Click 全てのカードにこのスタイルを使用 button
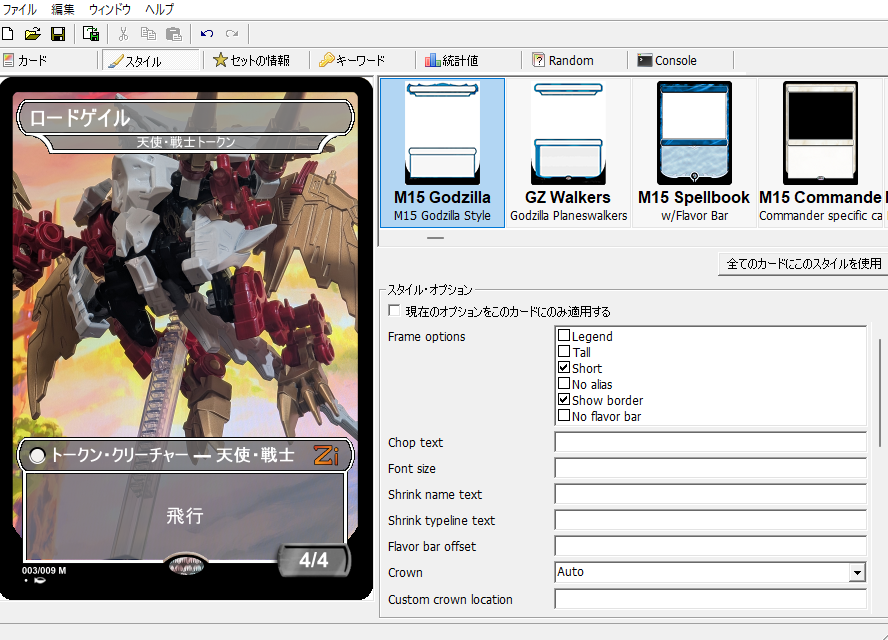Image resolution: width=888 pixels, height=640 pixels. pyautogui.click(x=803, y=264)
